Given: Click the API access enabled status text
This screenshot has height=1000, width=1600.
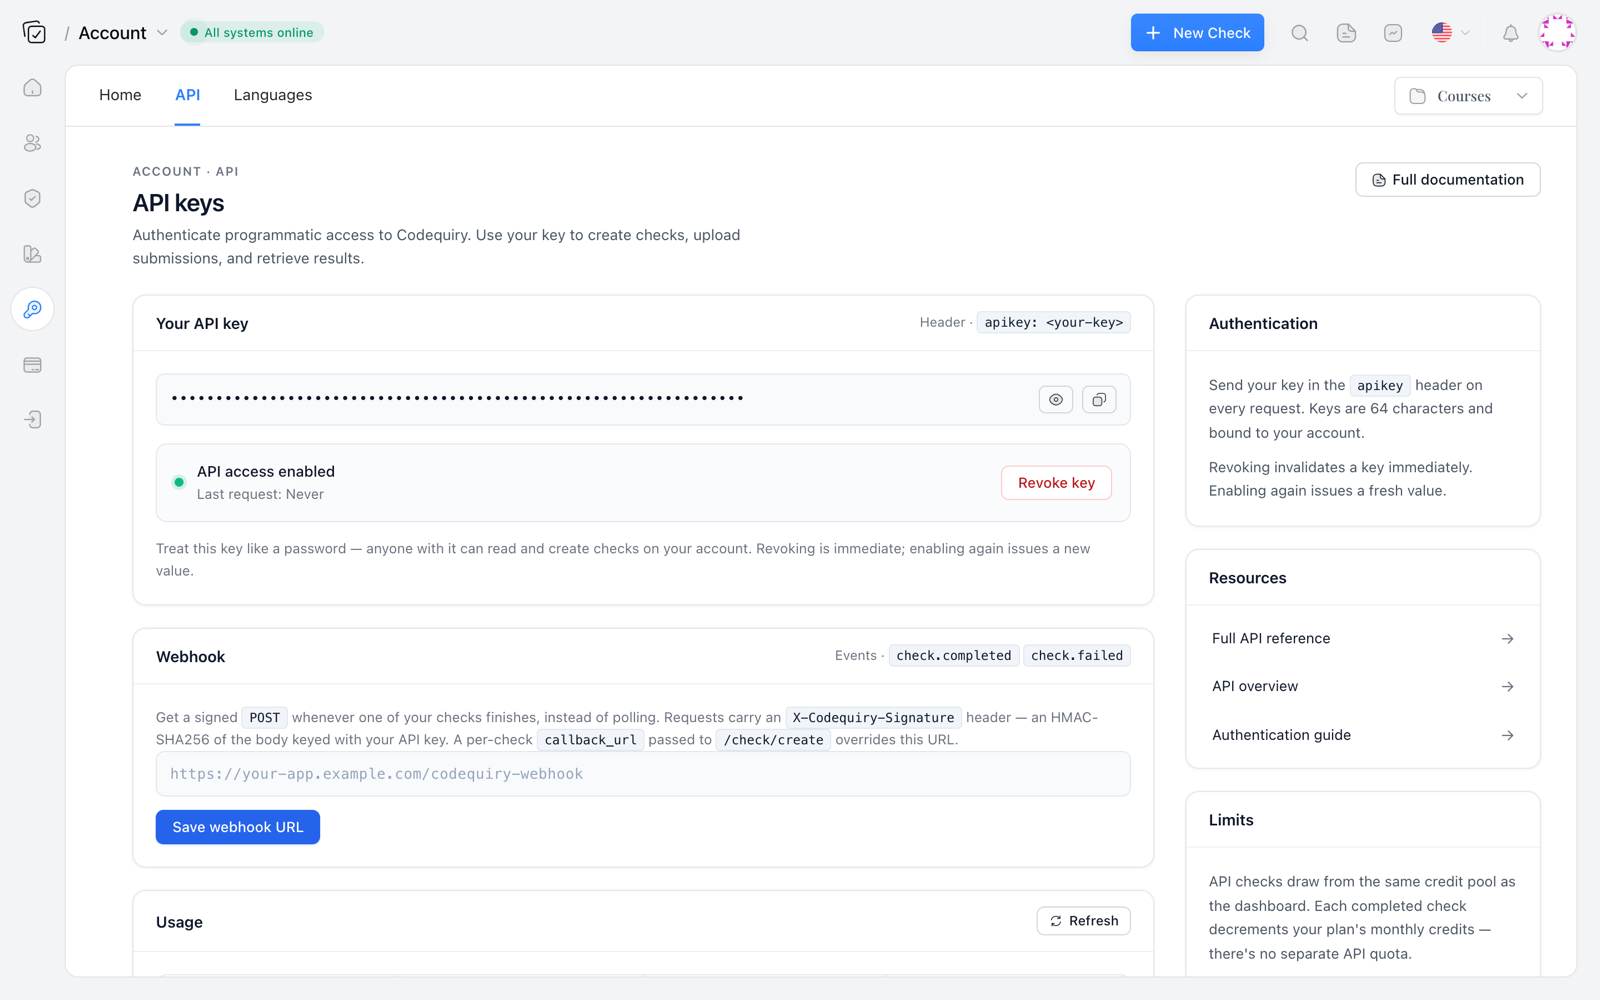Looking at the screenshot, I should pyautogui.click(x=266, y=472).
